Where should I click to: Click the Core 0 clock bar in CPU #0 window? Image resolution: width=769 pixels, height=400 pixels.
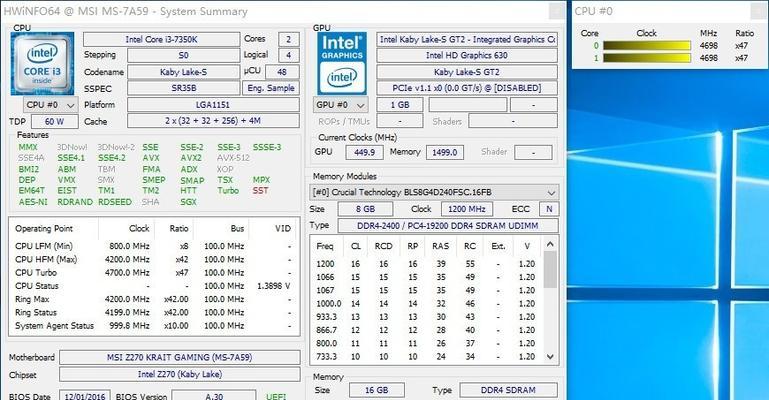pos(647,46)
